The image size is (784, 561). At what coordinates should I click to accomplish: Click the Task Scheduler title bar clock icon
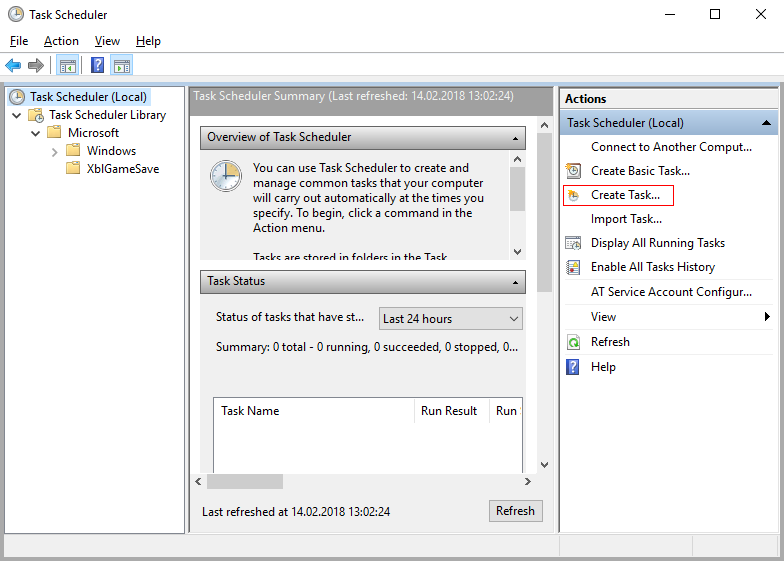[16, 14]
